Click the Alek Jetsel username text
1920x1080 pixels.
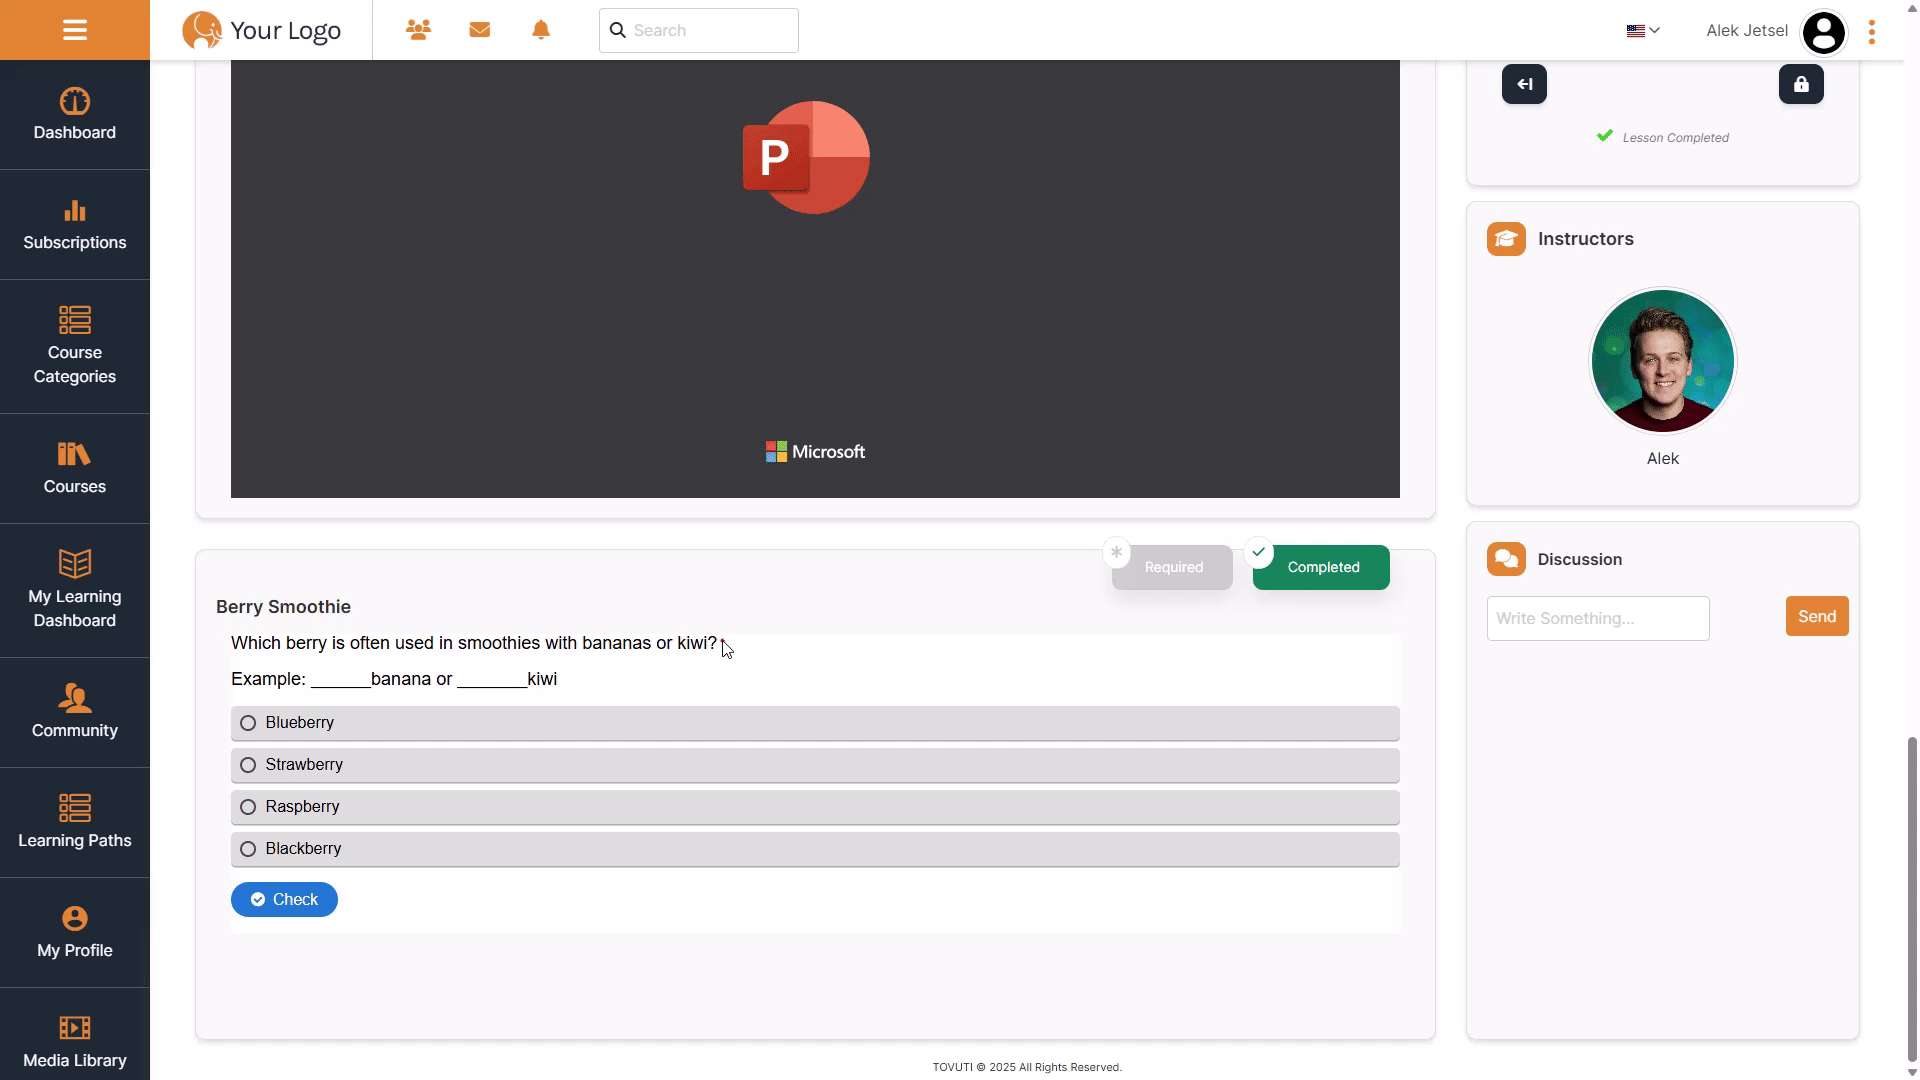(1747, 31)
